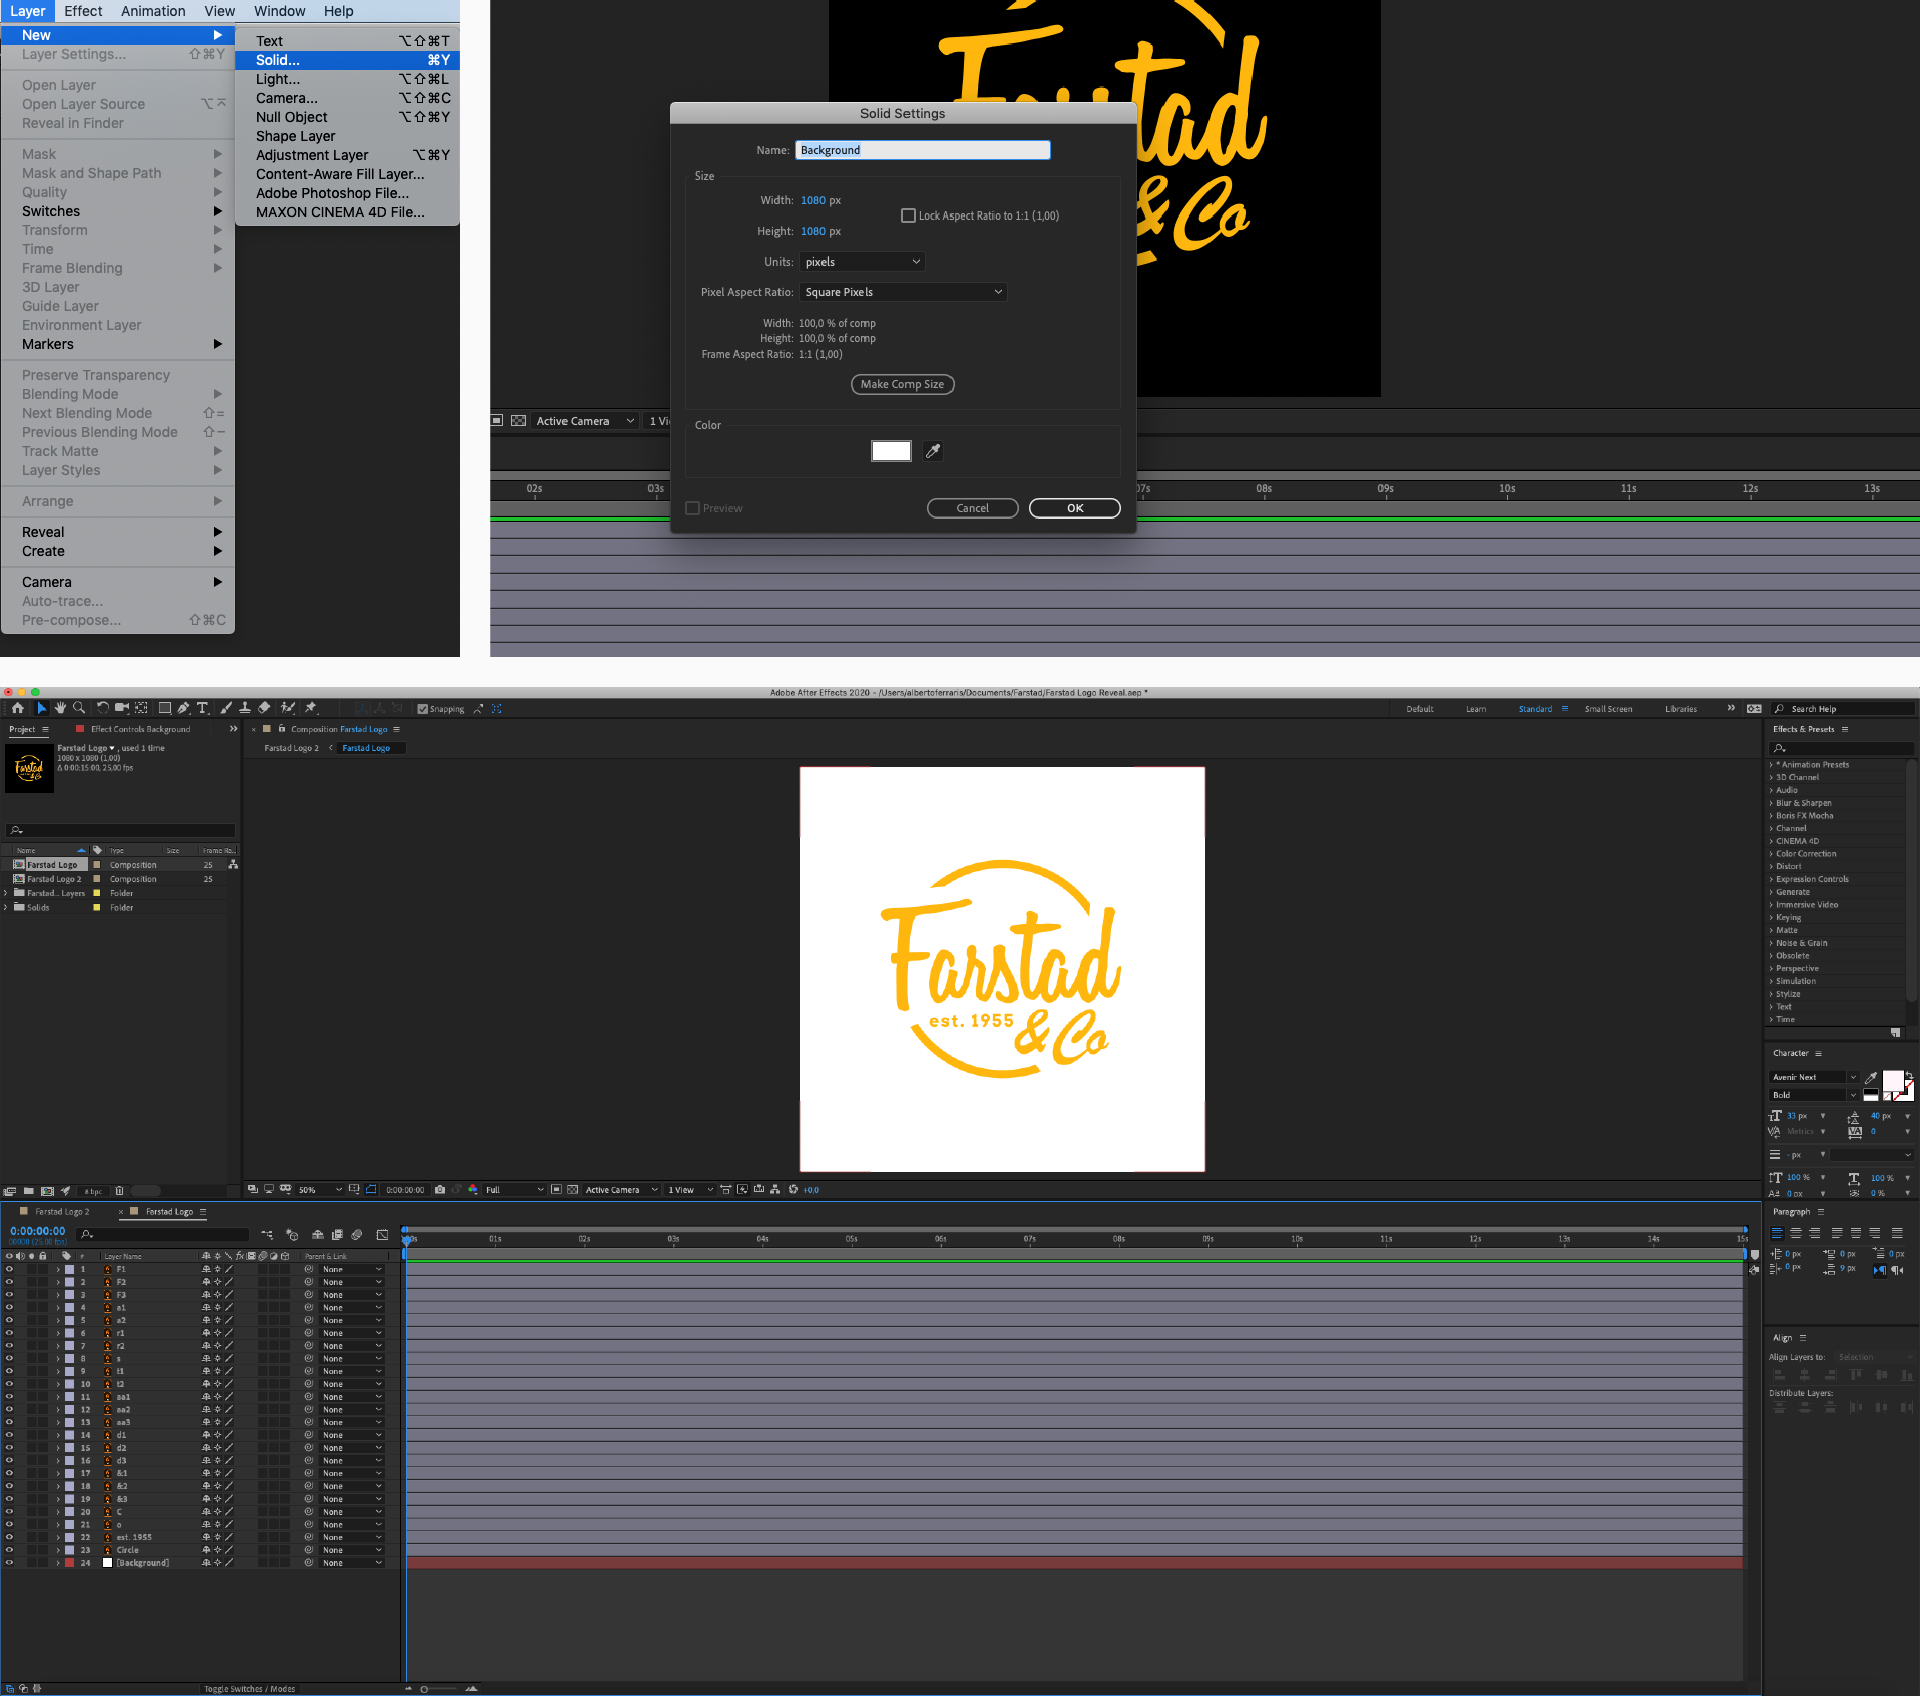Expand Animation Presets in Effects panel
The width and height of the screenshot is (1920, 1696).
(1771, 765)
